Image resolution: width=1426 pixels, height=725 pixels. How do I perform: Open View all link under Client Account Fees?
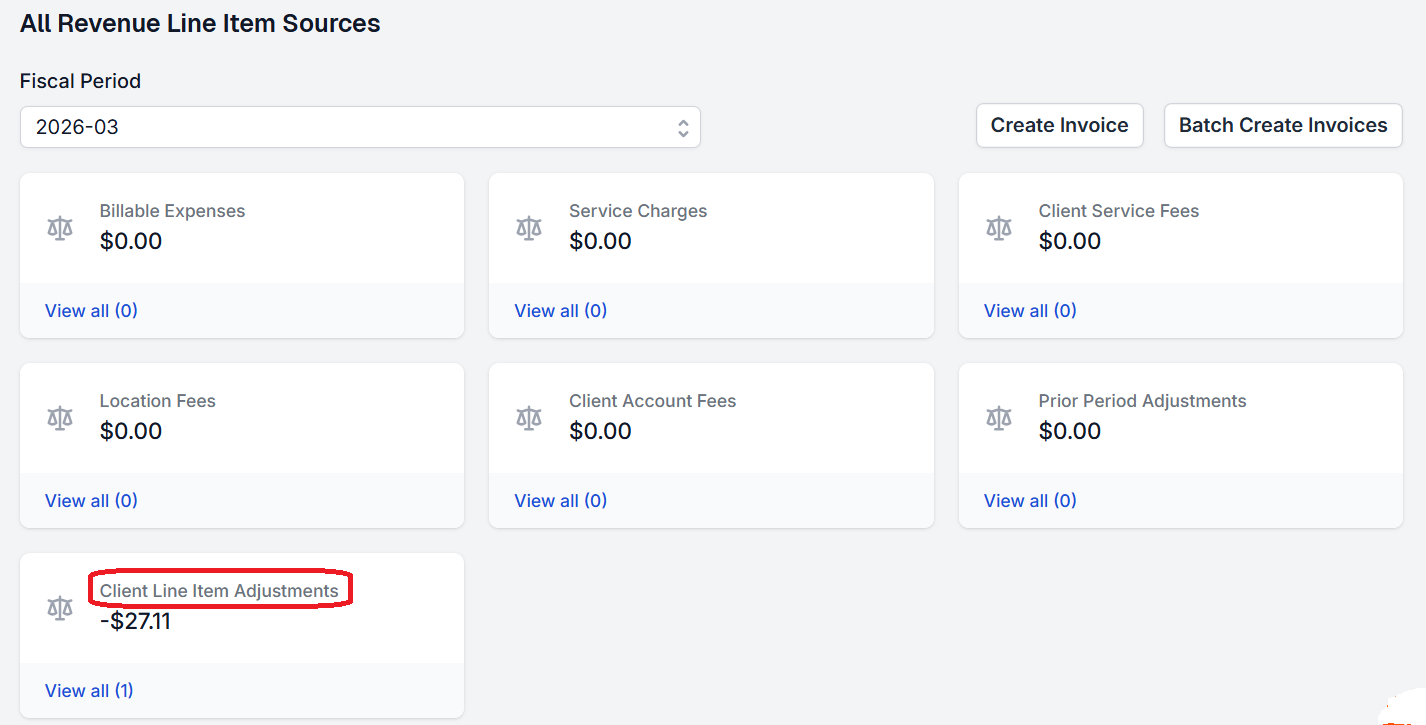[x=560, y=501]
